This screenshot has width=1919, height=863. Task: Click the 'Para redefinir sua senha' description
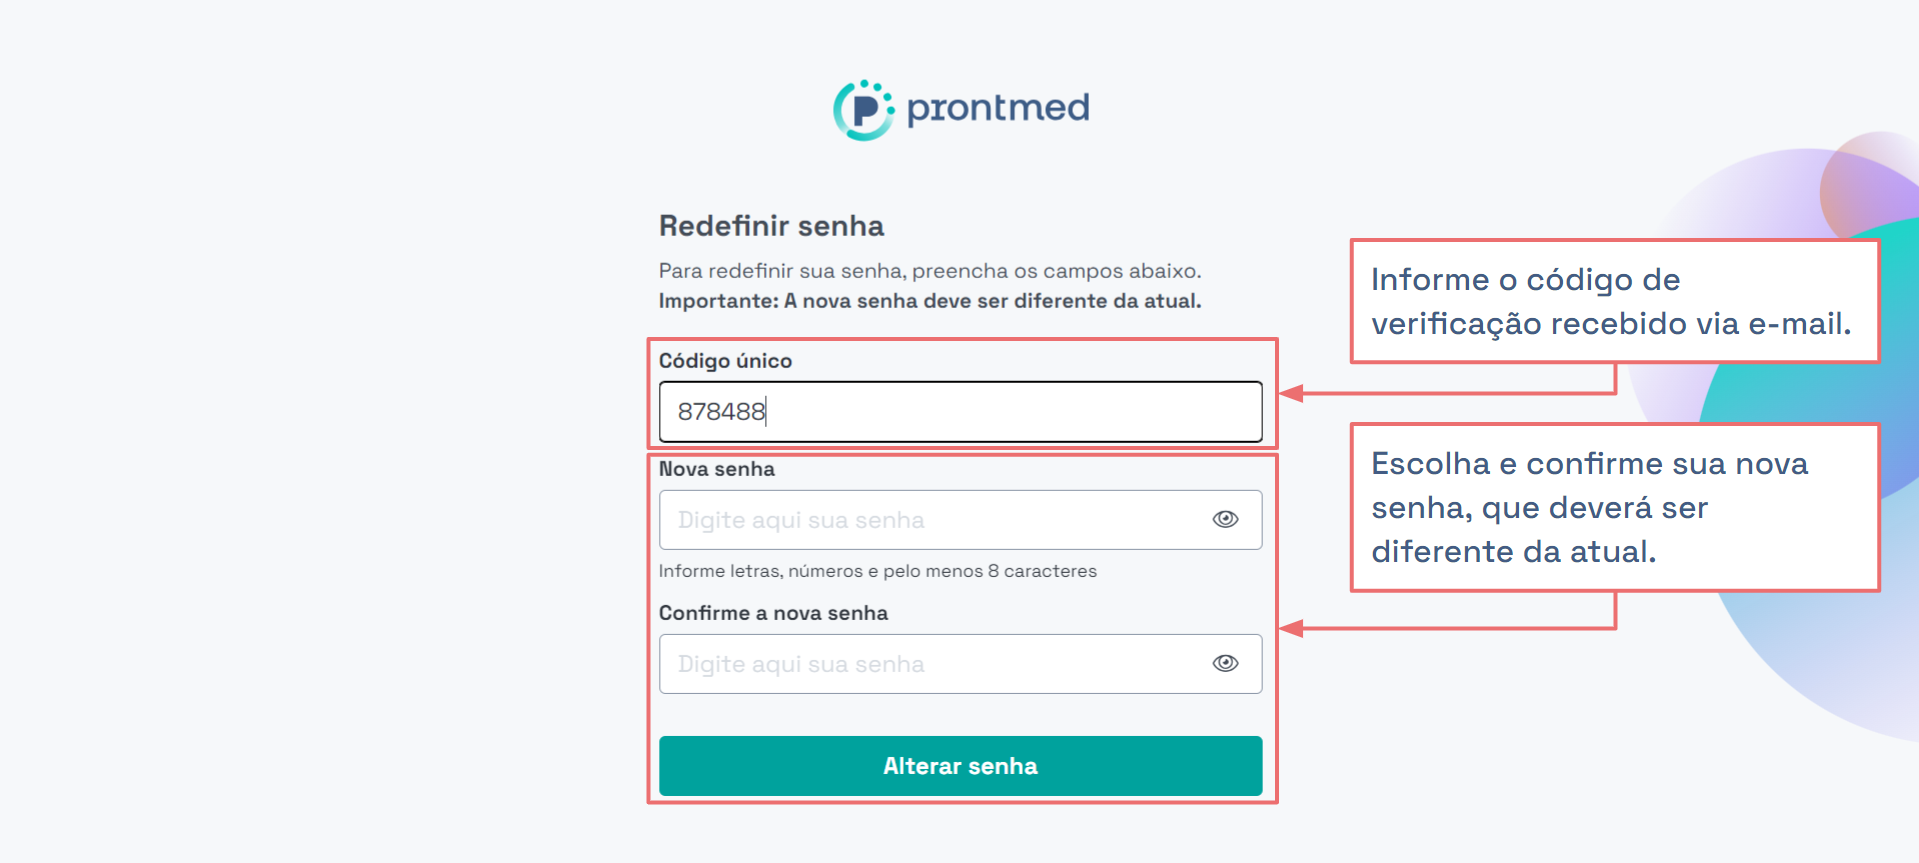pyautogui.click(x=930, y=271)
